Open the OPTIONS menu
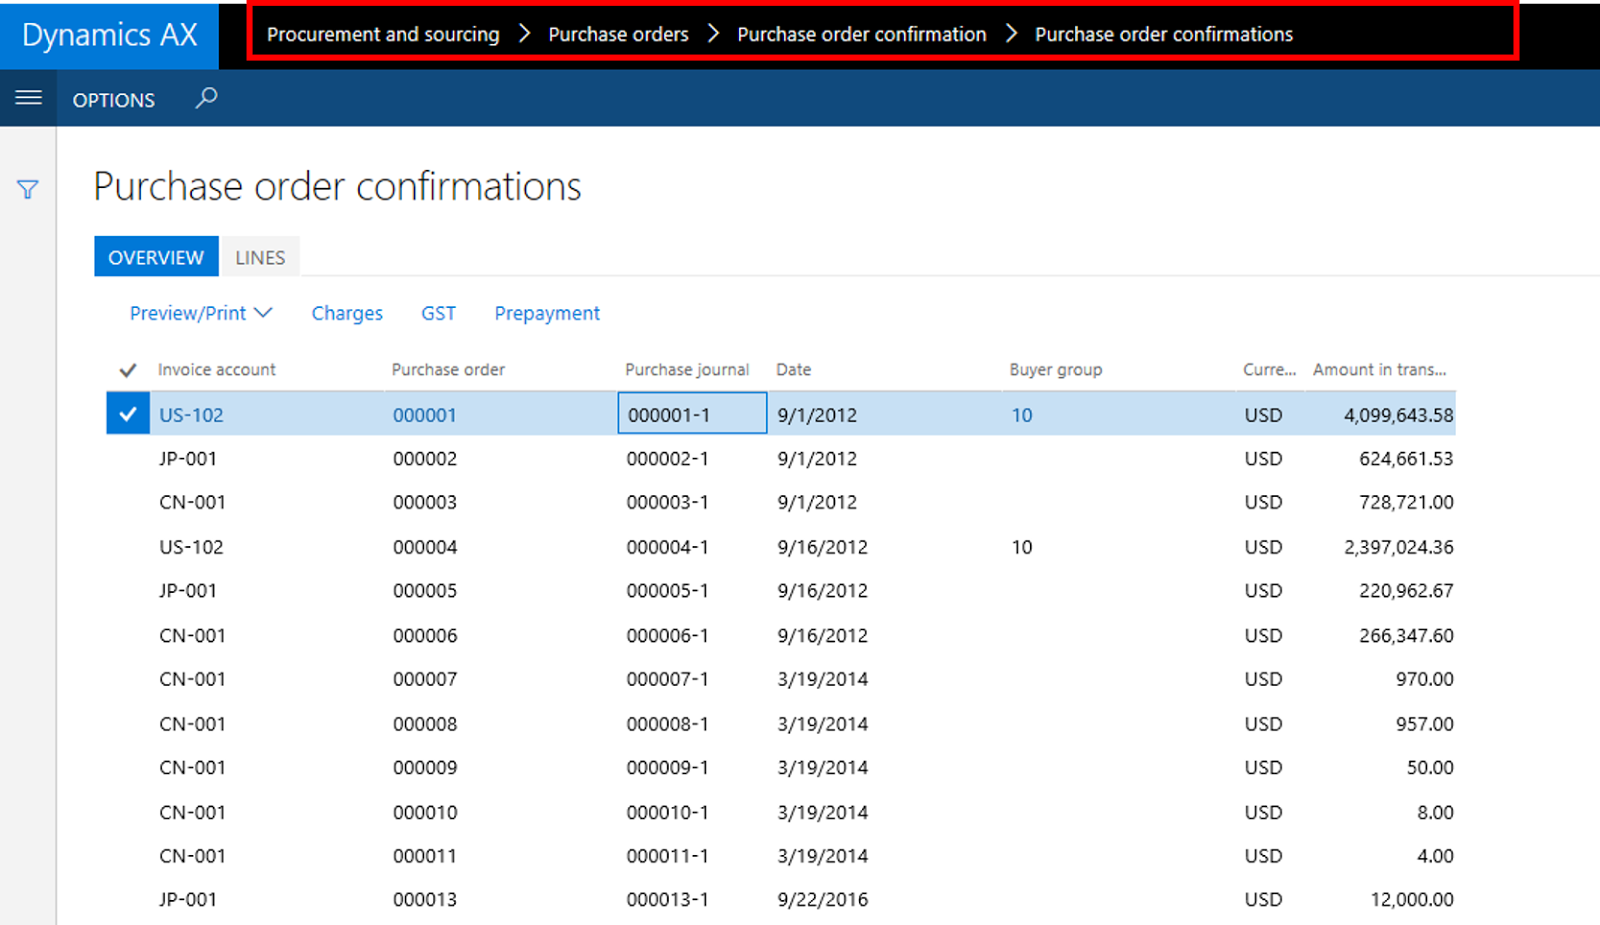The height and width of the screenshot is (925, 1600). click(x=113, y=99)
